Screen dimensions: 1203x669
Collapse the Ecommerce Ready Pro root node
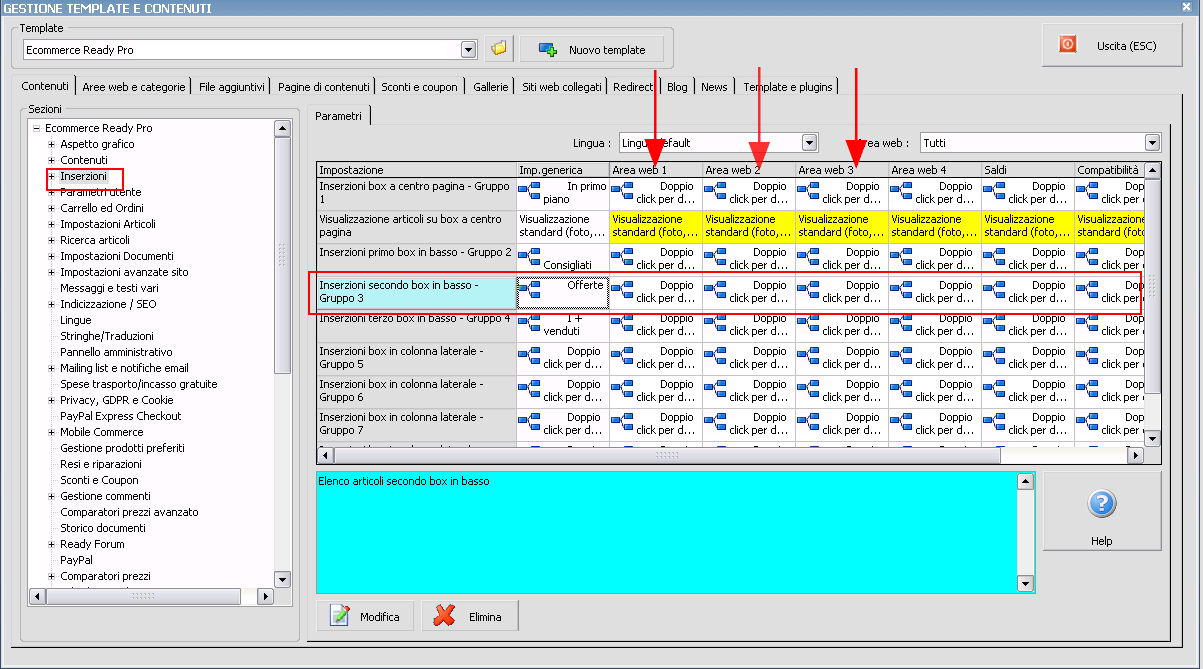37,128
